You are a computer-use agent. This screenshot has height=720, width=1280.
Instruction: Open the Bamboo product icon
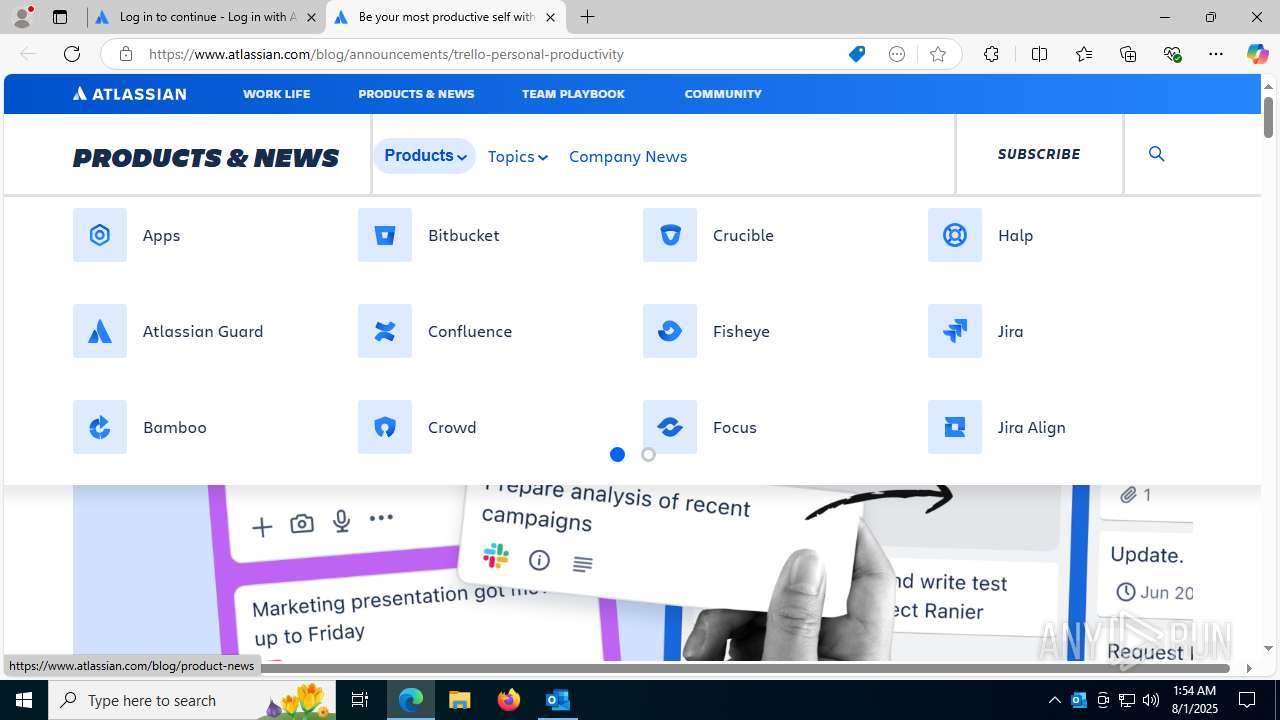[100, 427]
